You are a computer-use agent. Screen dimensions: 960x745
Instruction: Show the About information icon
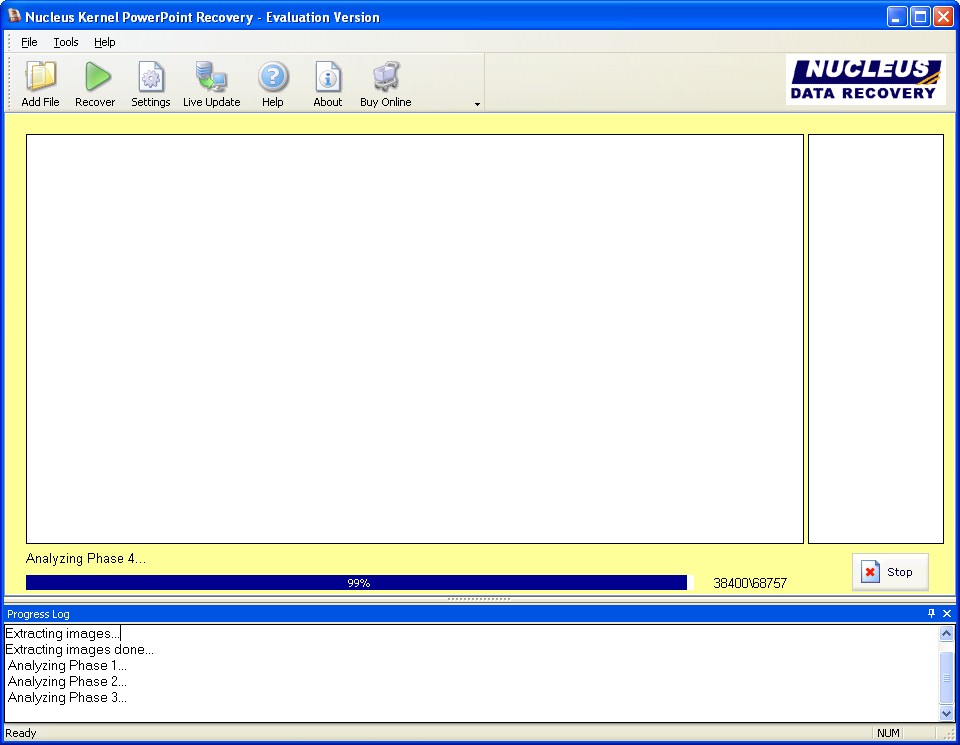pos(328,77)
